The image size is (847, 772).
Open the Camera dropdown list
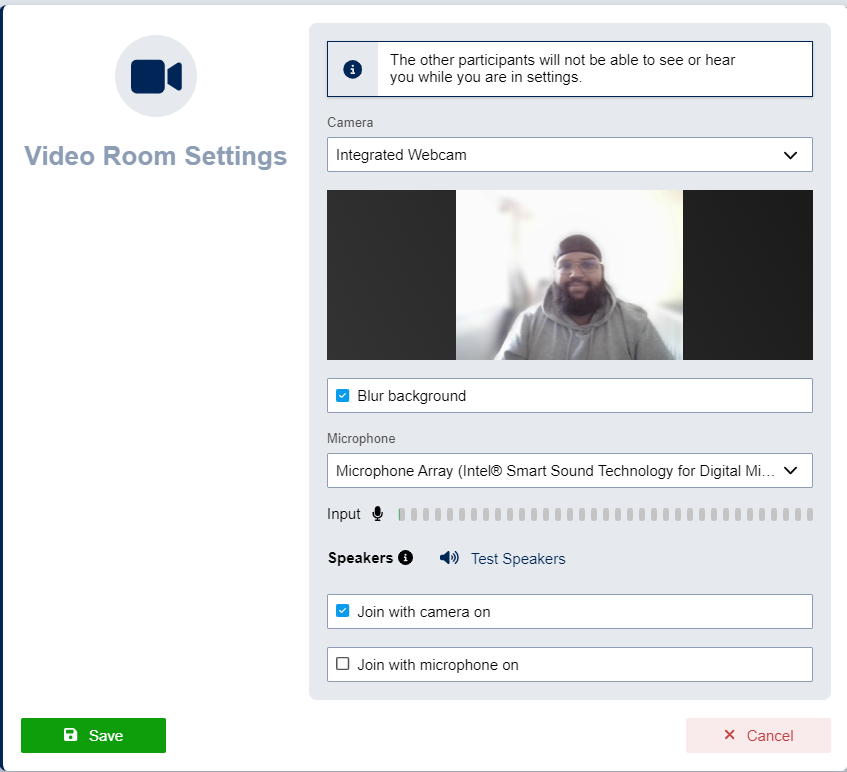pyautogui.click(x=568, y=155)
